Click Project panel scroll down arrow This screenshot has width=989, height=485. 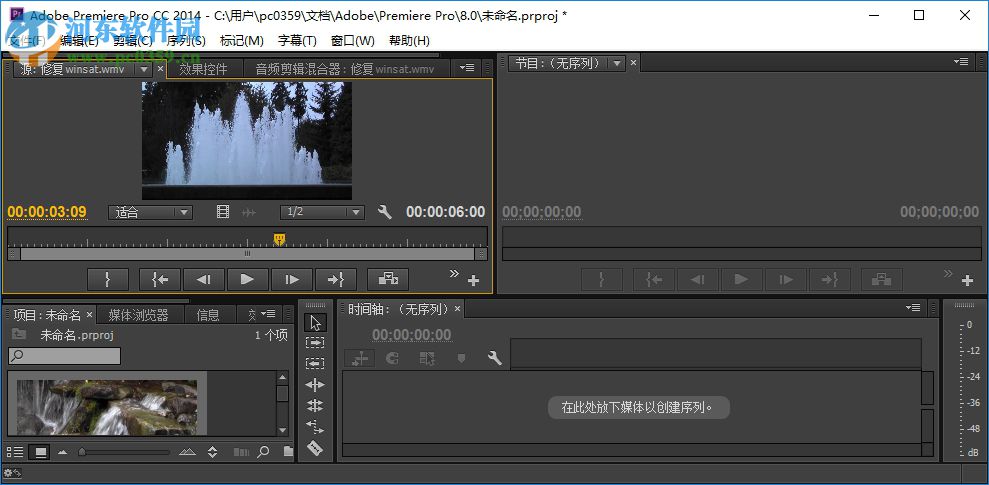point(282,430)
